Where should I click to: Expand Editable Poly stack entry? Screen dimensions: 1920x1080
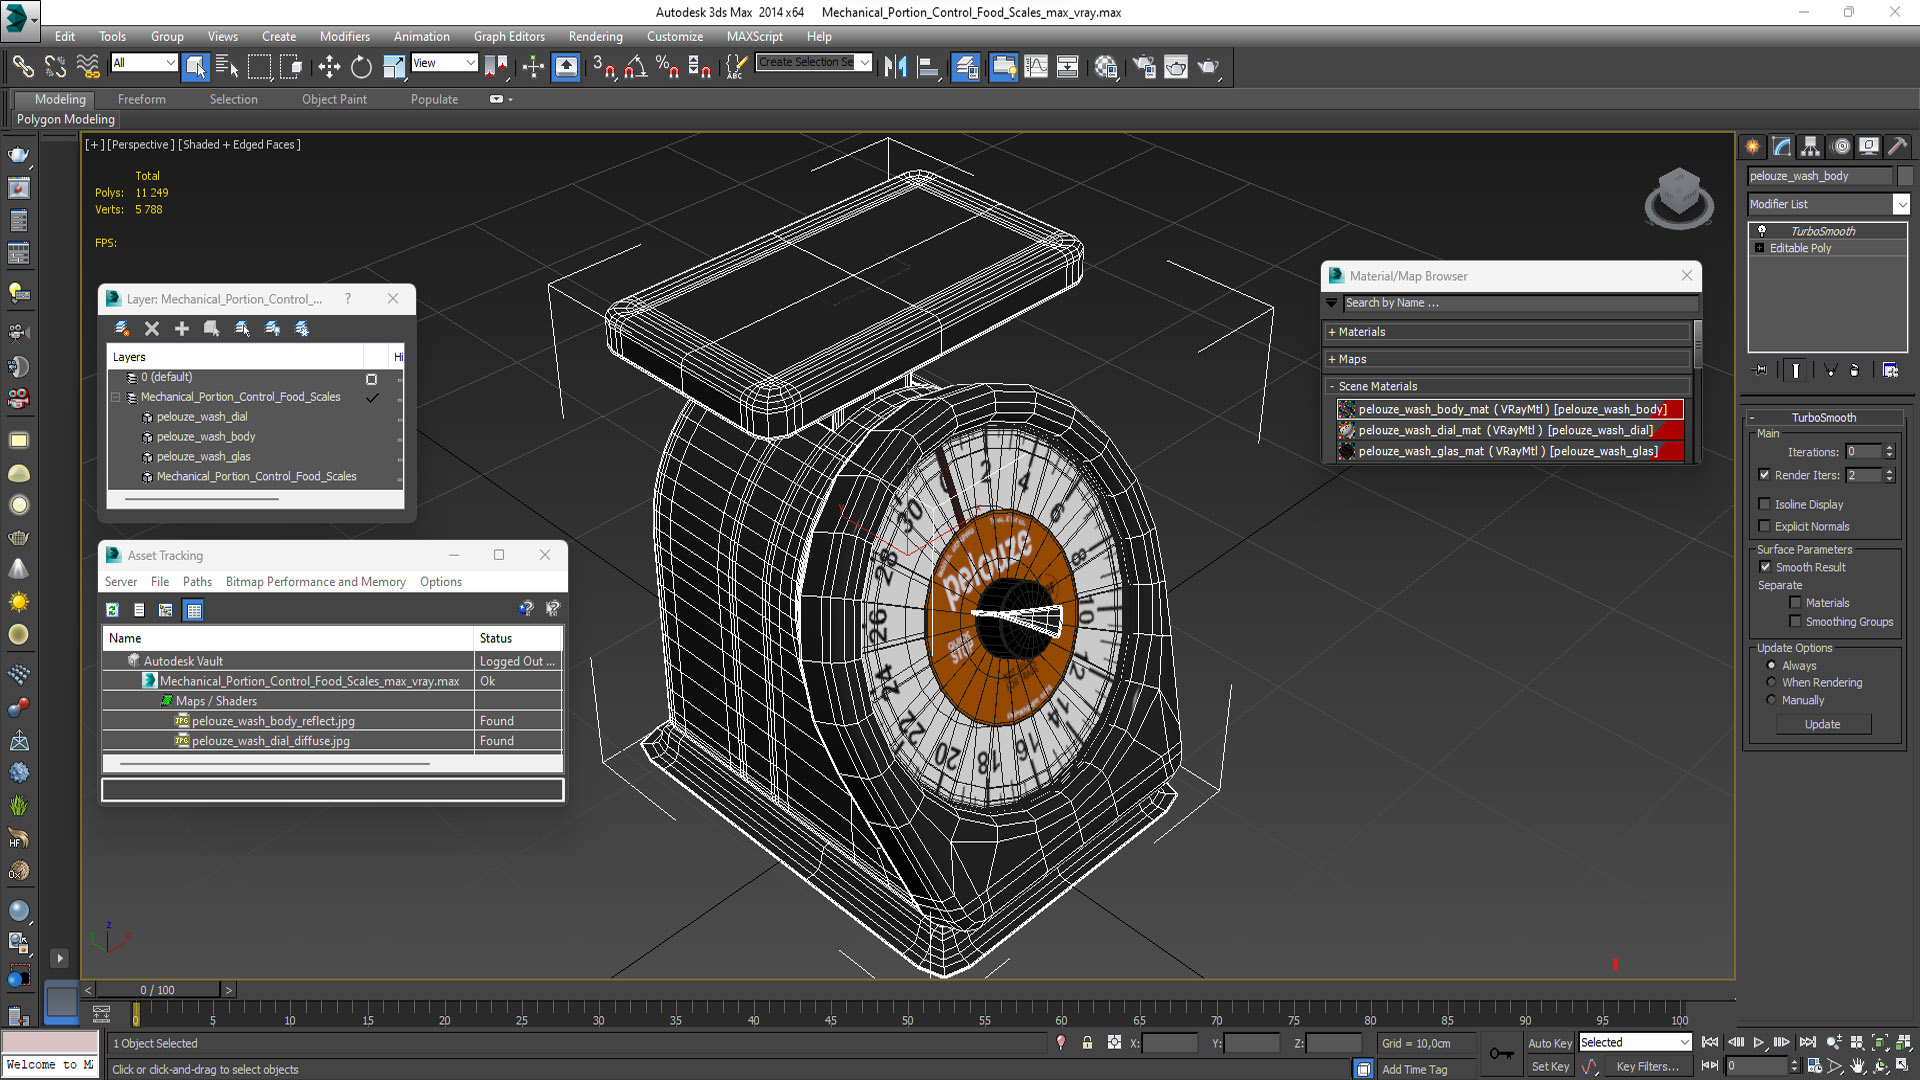coord(1759,248)
